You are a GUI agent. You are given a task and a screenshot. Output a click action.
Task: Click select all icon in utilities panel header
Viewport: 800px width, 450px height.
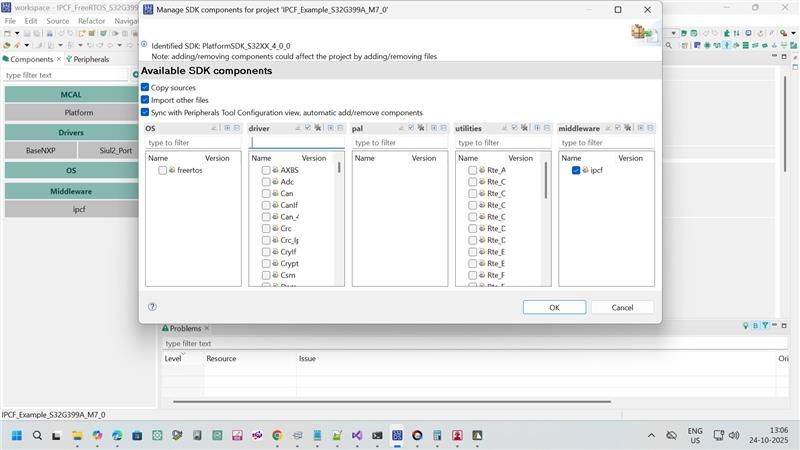click(x=514, y=128)
